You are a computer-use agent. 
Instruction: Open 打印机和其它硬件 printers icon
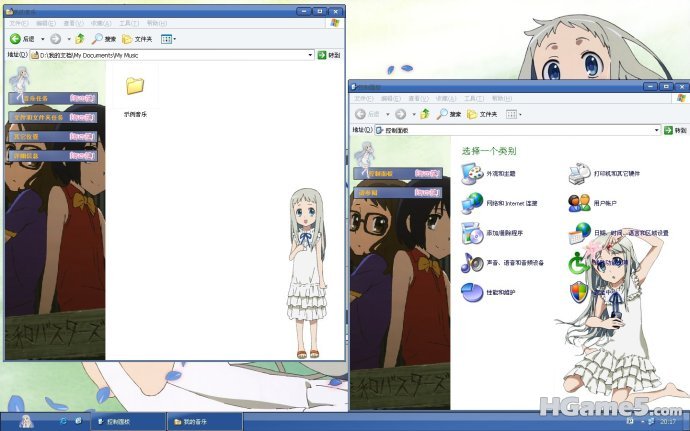(x=579, y=173)
